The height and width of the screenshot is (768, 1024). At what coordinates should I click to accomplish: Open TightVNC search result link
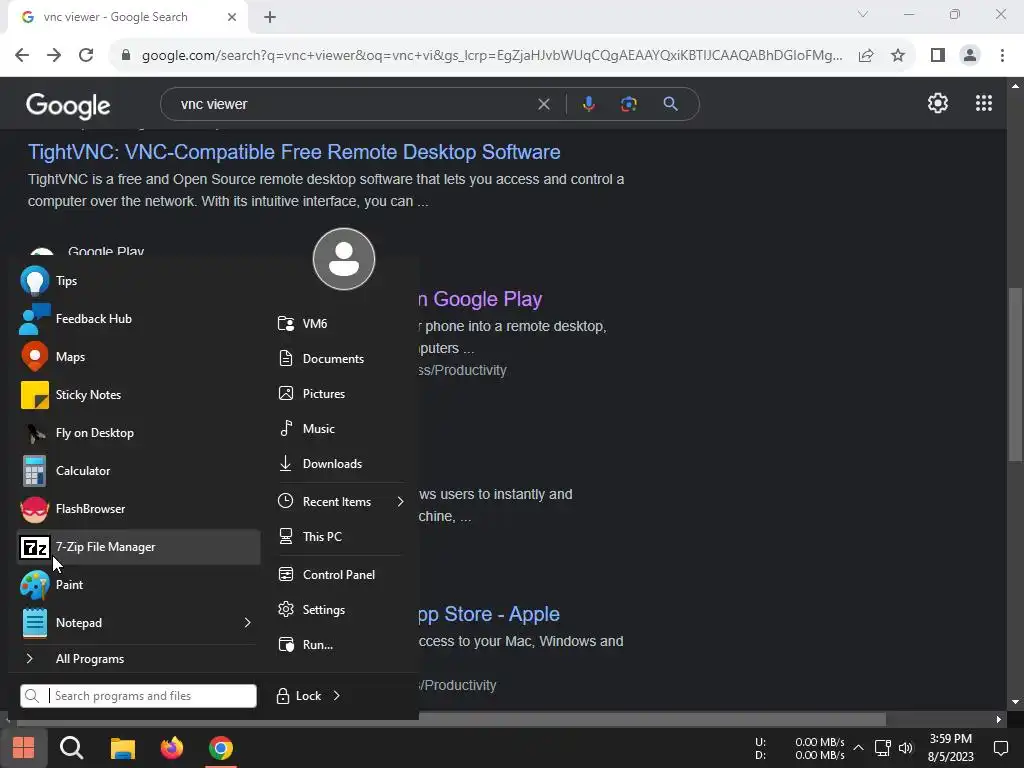coord(294,152)
